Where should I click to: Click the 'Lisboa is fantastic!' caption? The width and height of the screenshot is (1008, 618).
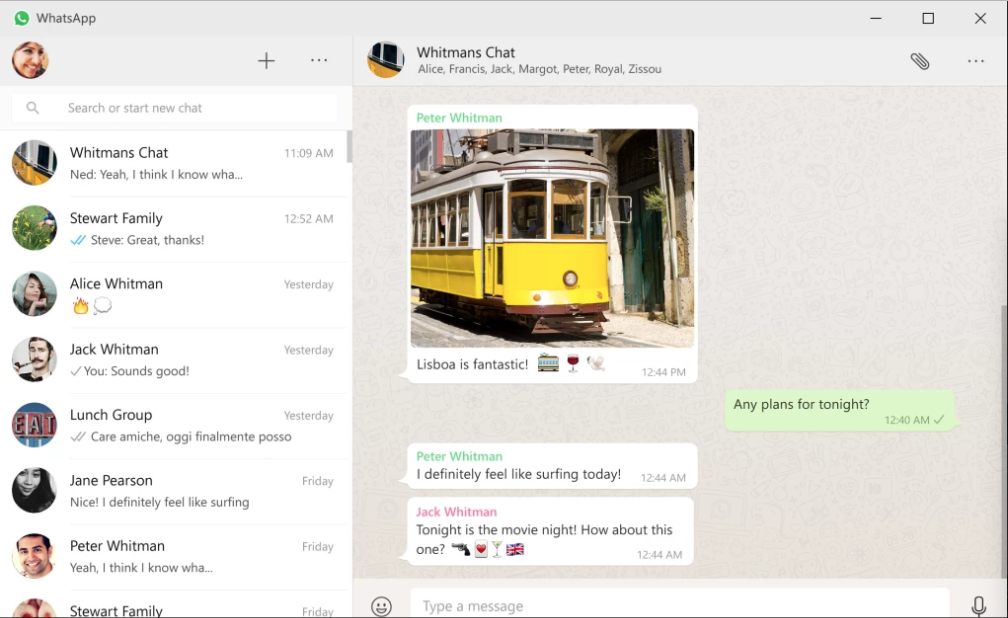click(x=472, y=365)
